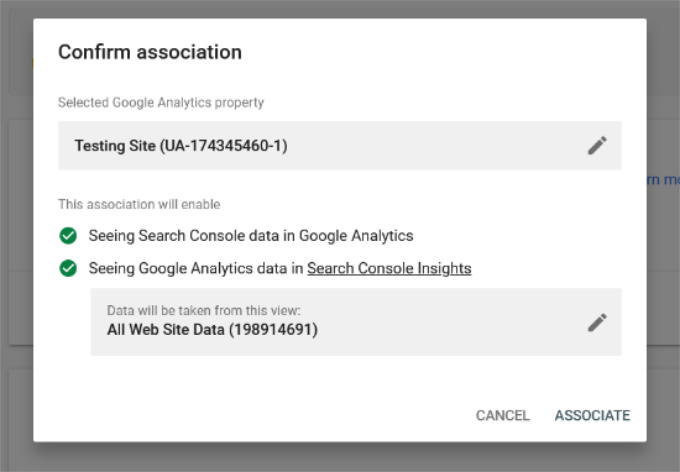
Task: Click green checkmark beside Search Console data line
Action: (x=68, y=236)
